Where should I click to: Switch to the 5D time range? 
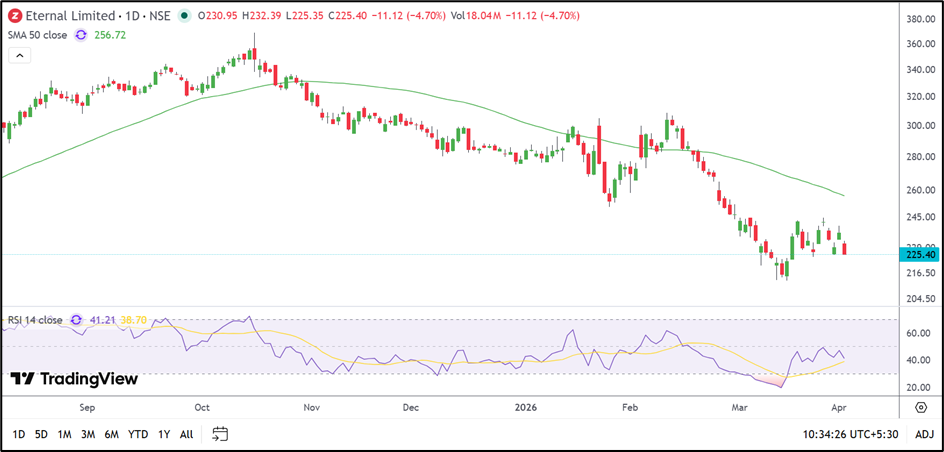(x=41, y=434)
